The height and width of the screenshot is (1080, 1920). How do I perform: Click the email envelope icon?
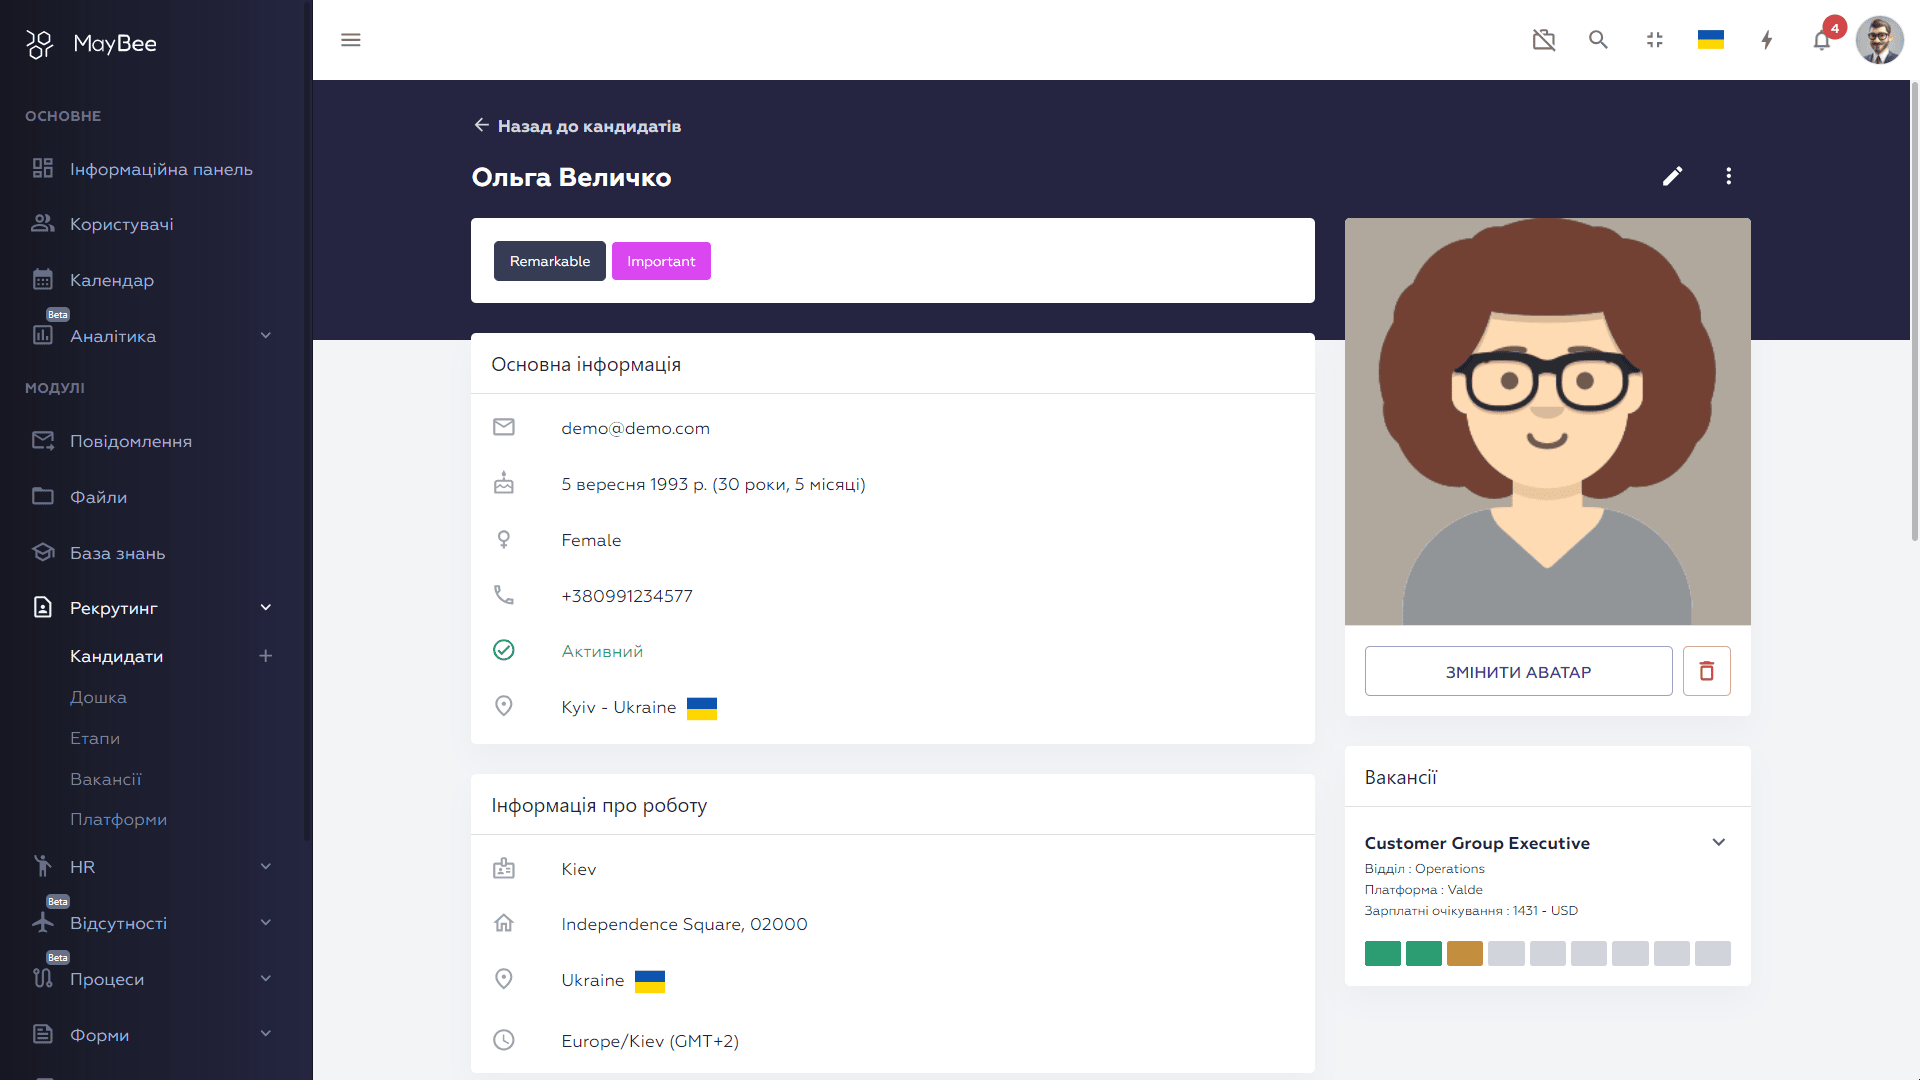coord(504,427)
